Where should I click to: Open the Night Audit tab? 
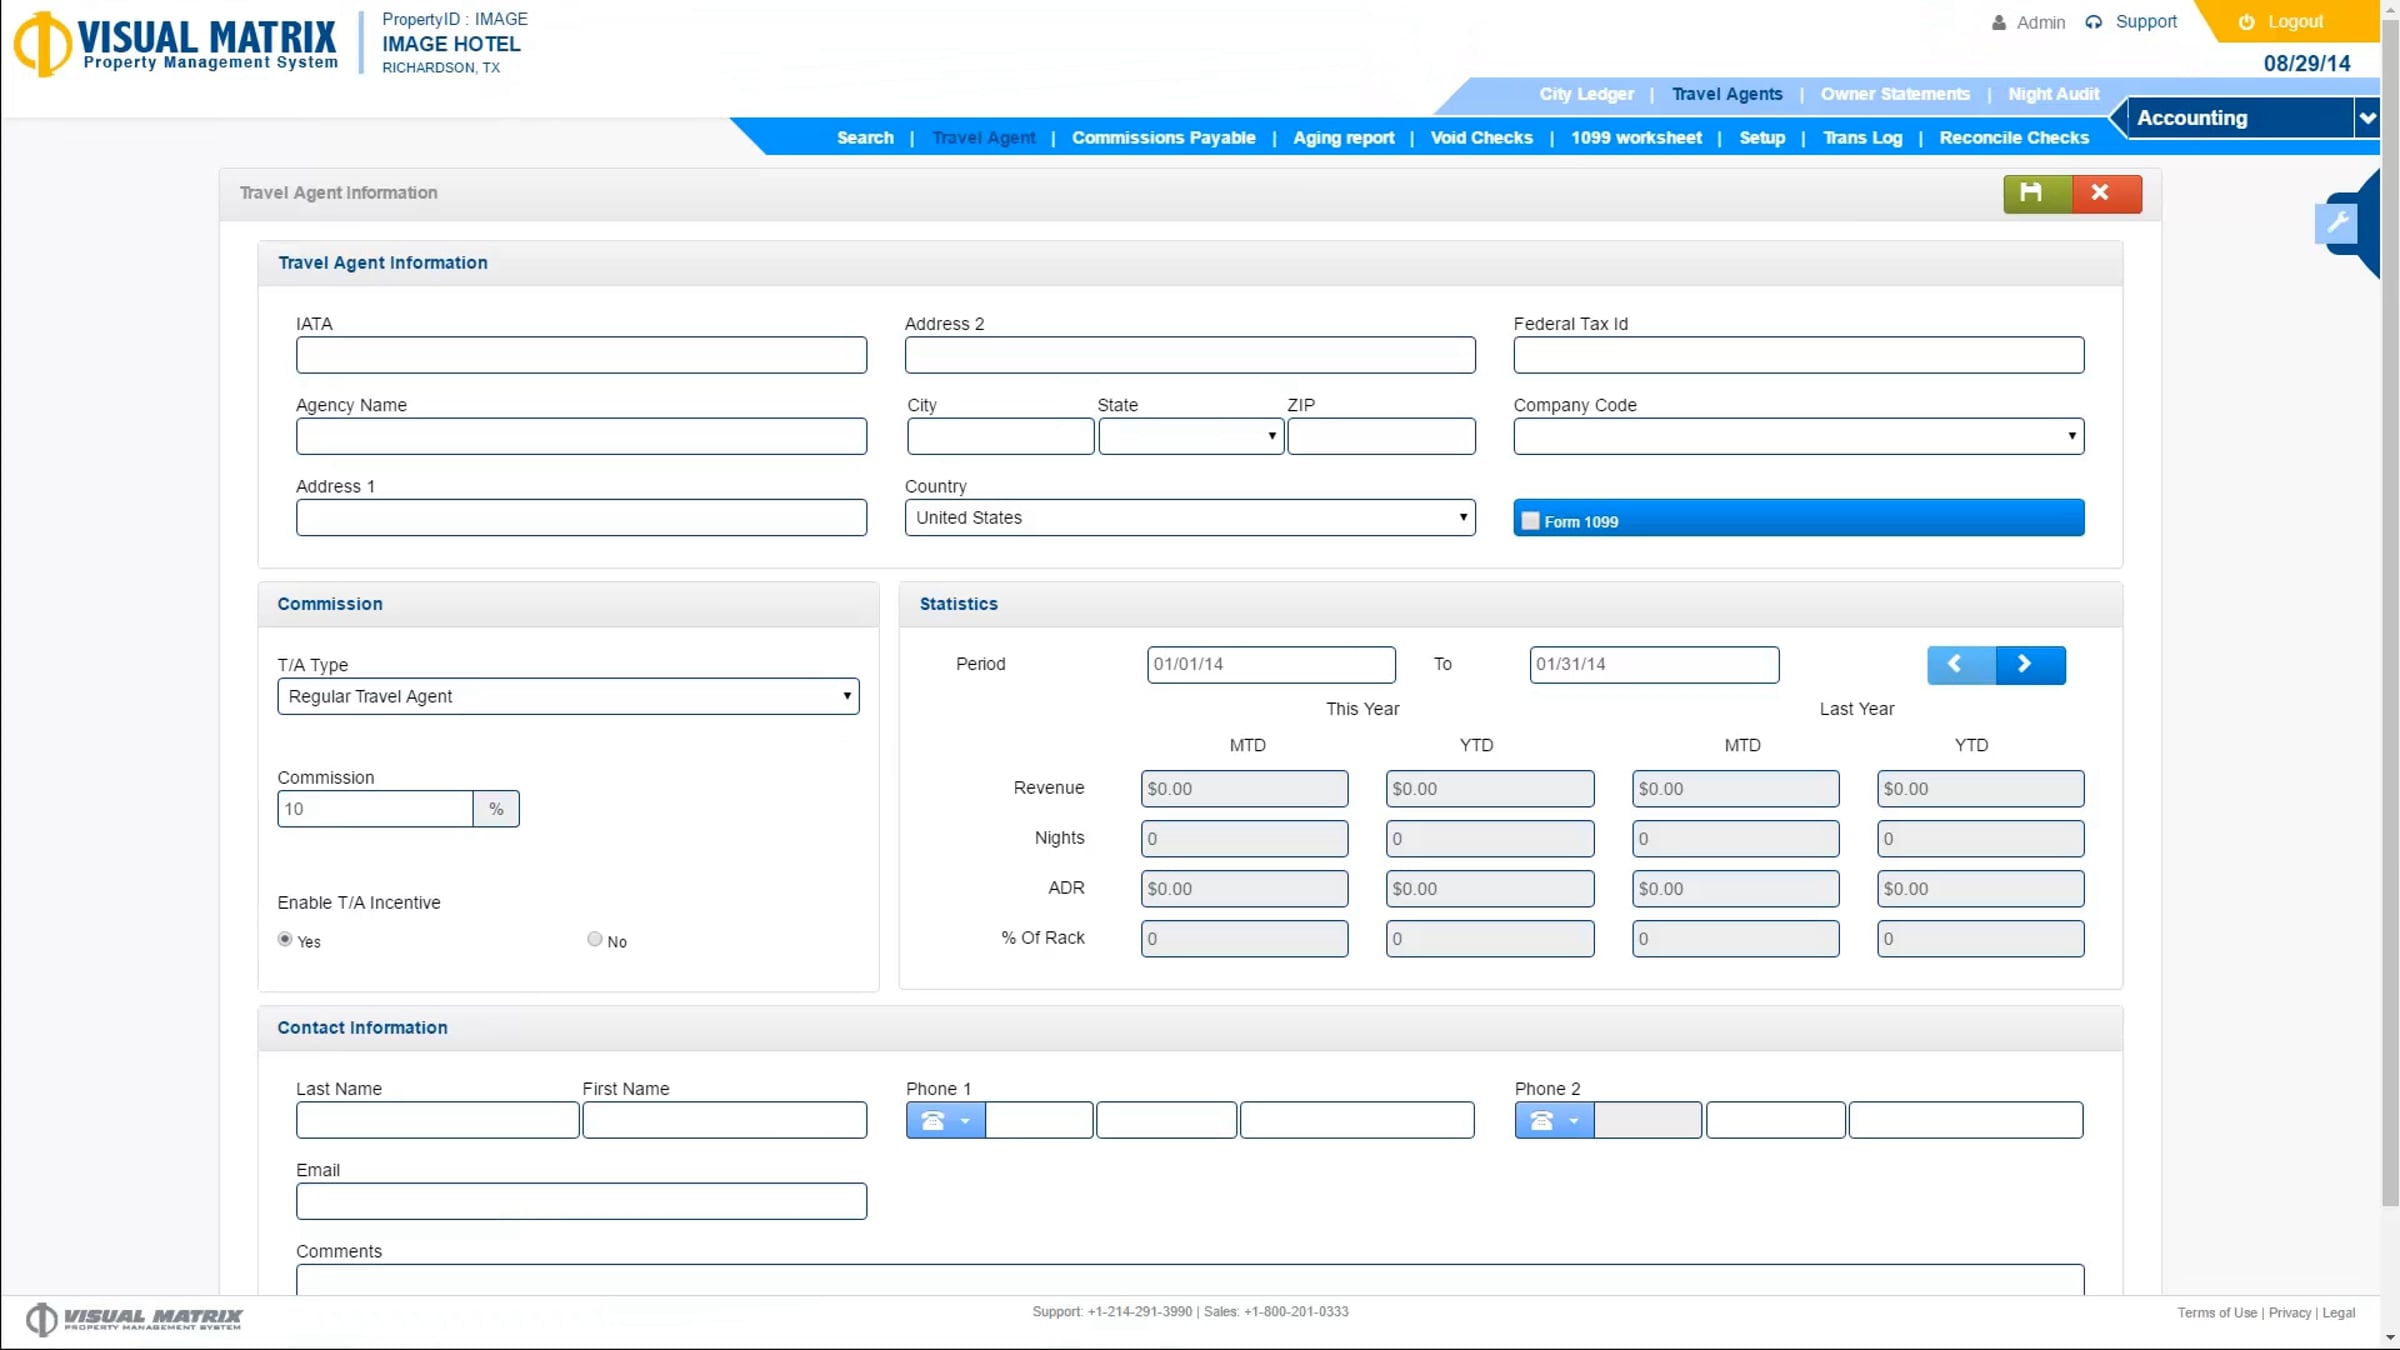(2053, 94)
